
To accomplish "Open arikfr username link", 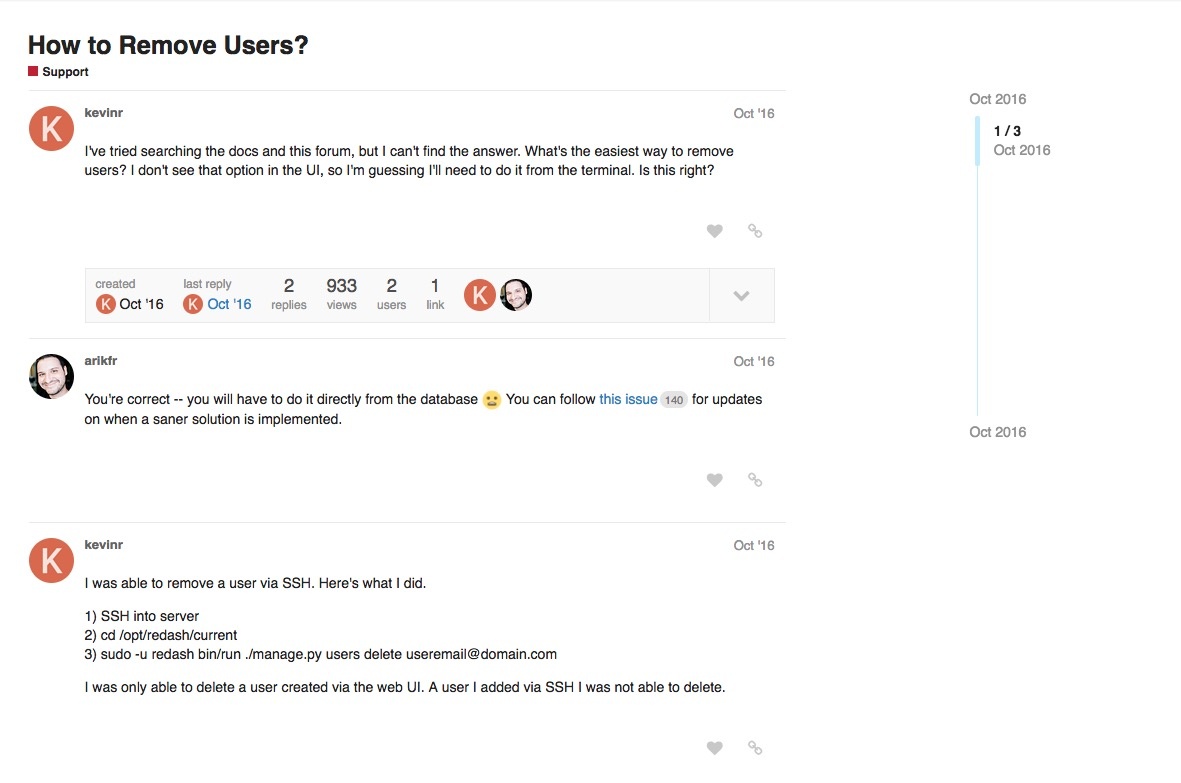I will [x=101, y=360].
